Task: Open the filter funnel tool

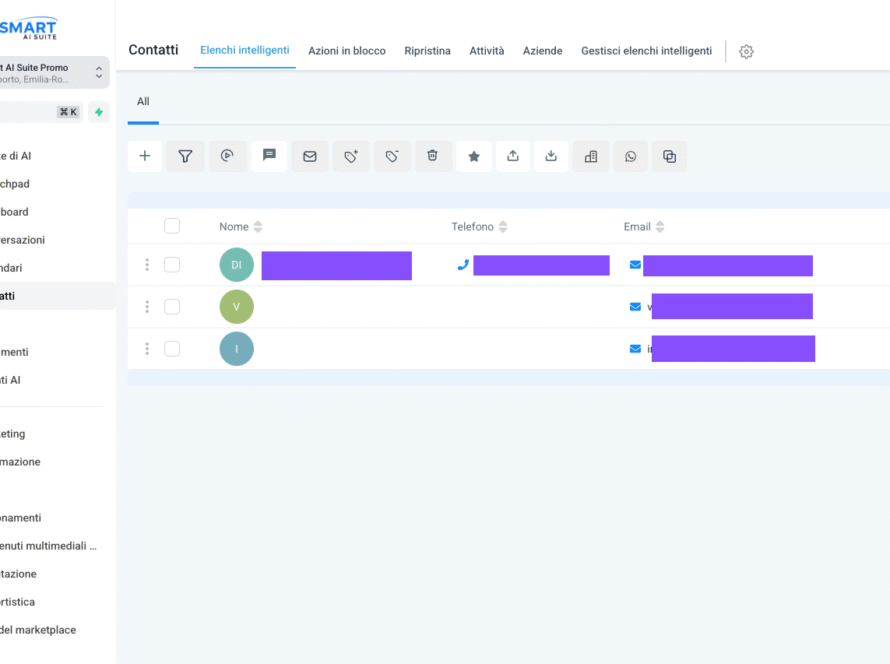Action: pyautogui.click(x=185, y=156)
